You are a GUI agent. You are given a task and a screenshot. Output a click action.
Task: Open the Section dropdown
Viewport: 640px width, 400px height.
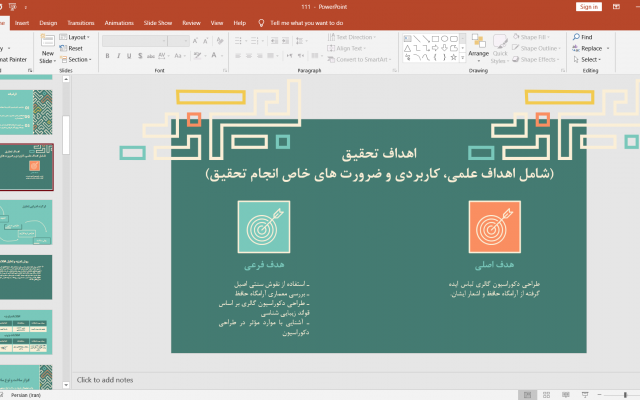76,59
